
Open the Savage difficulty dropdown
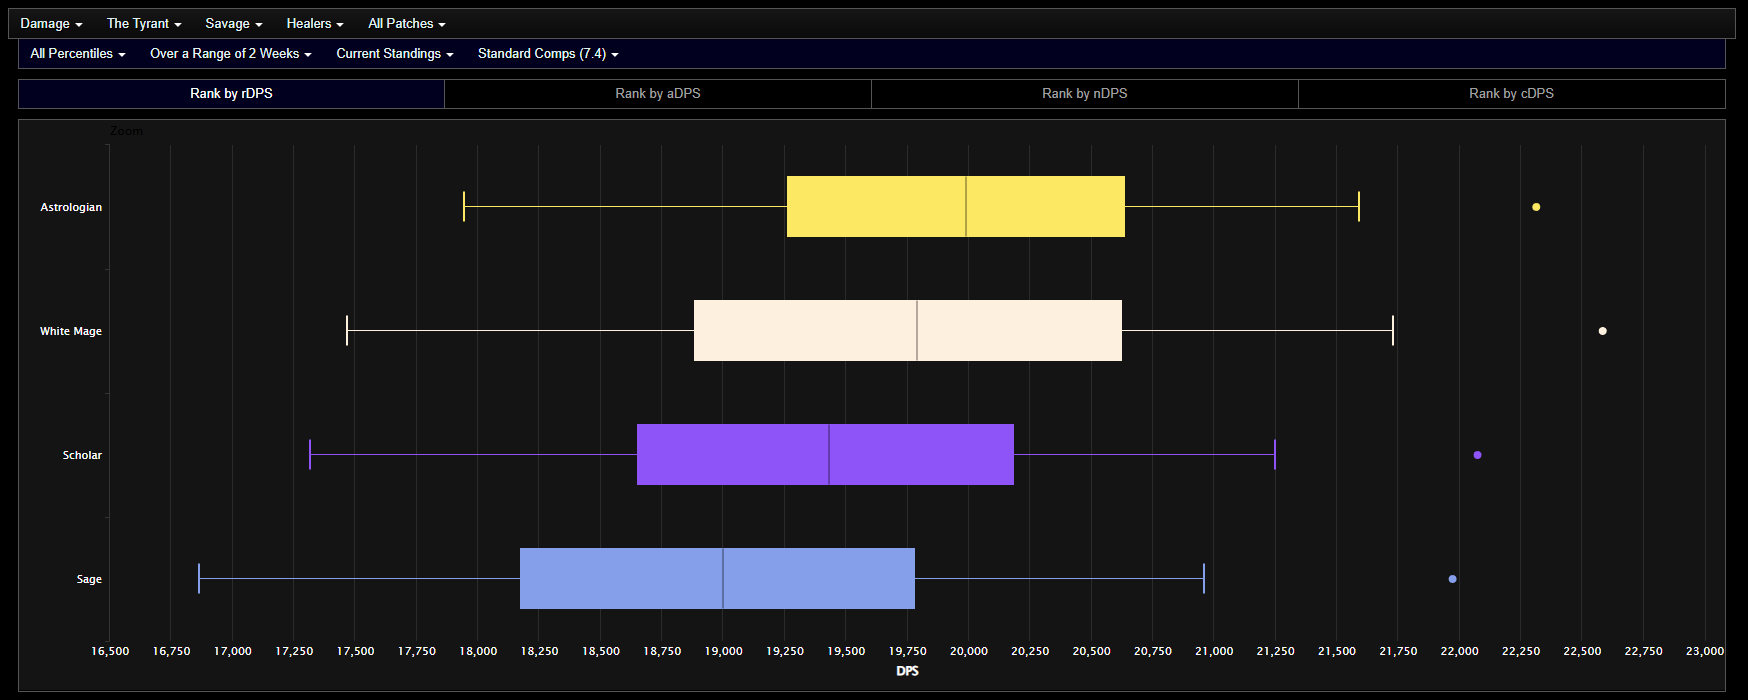coord(234,23)
